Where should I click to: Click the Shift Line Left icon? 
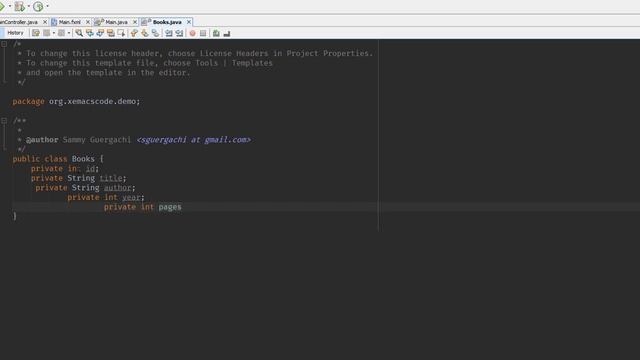pyautogui.click(x=169, y=33)
